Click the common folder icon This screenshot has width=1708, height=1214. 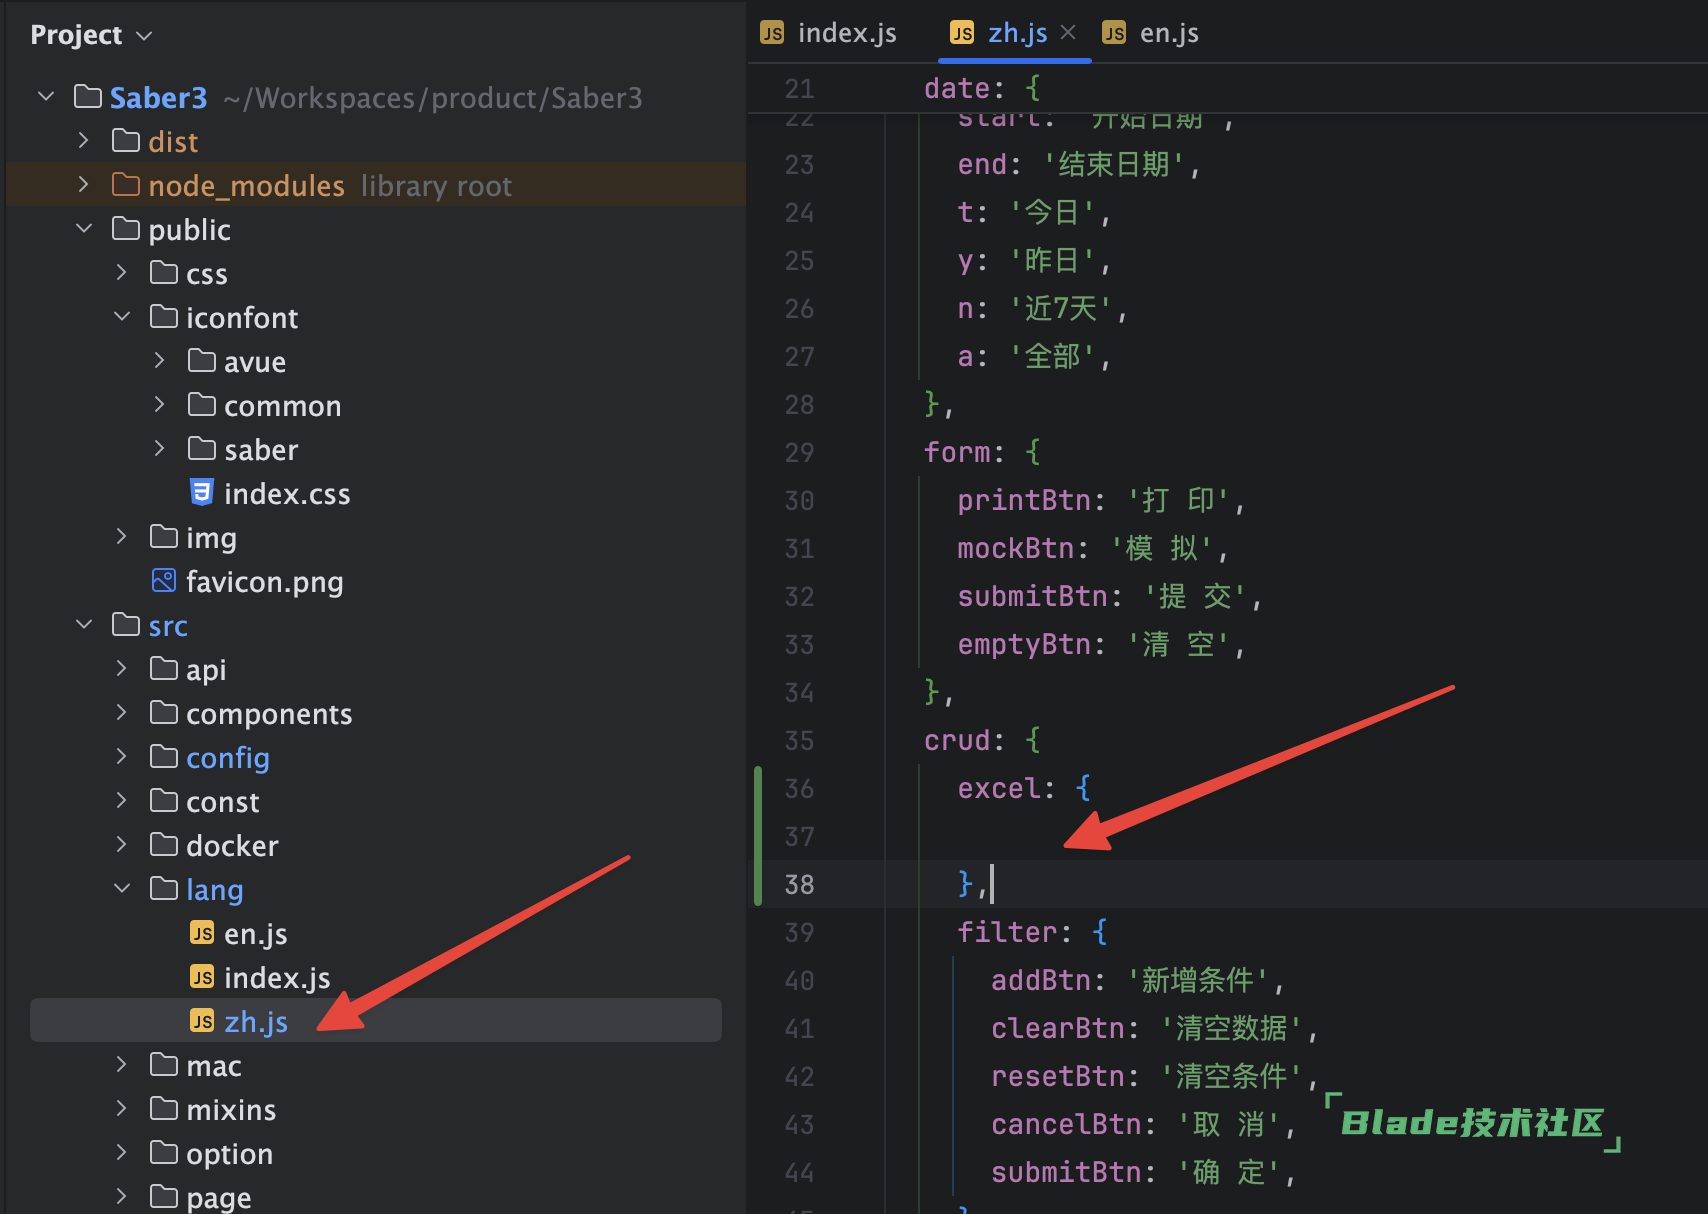point(202,404)
